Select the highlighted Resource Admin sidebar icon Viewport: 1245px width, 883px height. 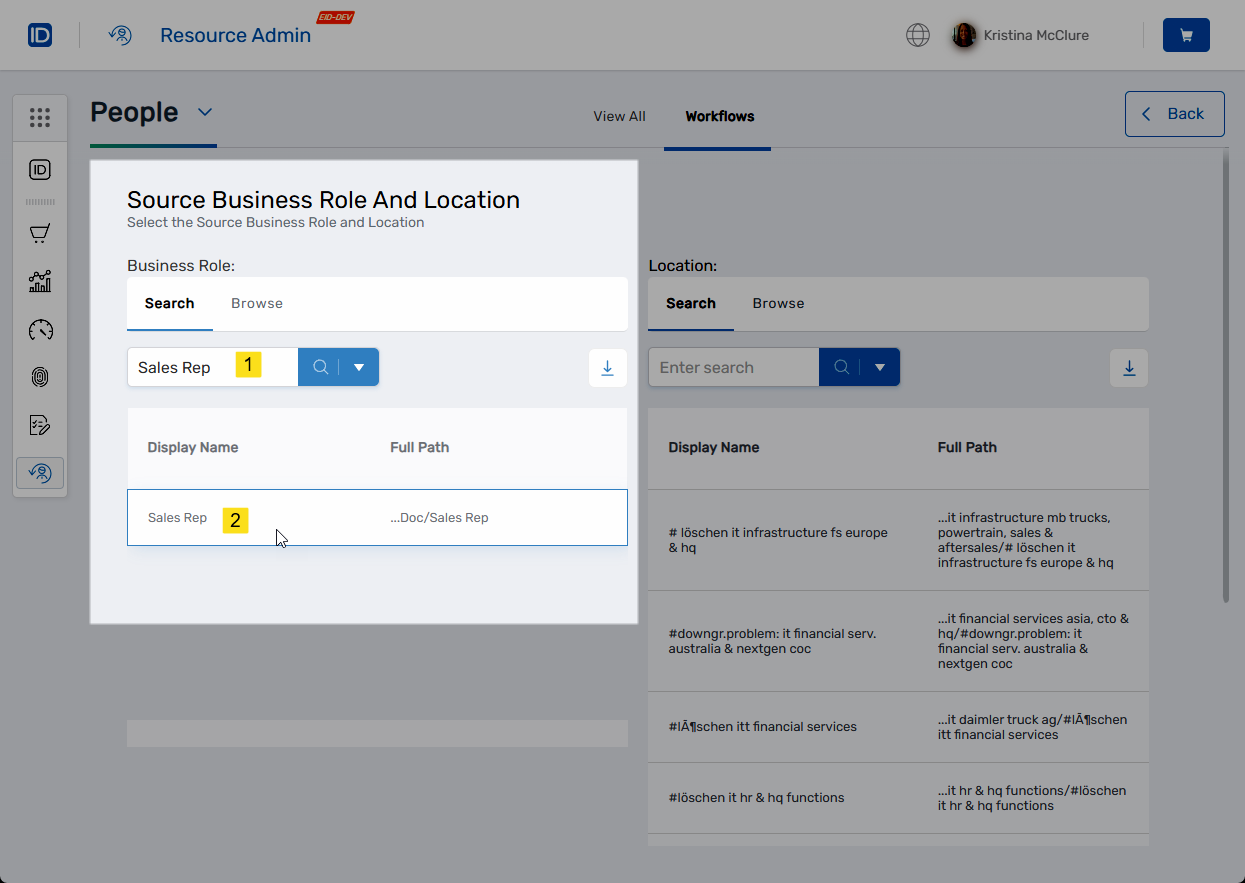pos(40,473)
